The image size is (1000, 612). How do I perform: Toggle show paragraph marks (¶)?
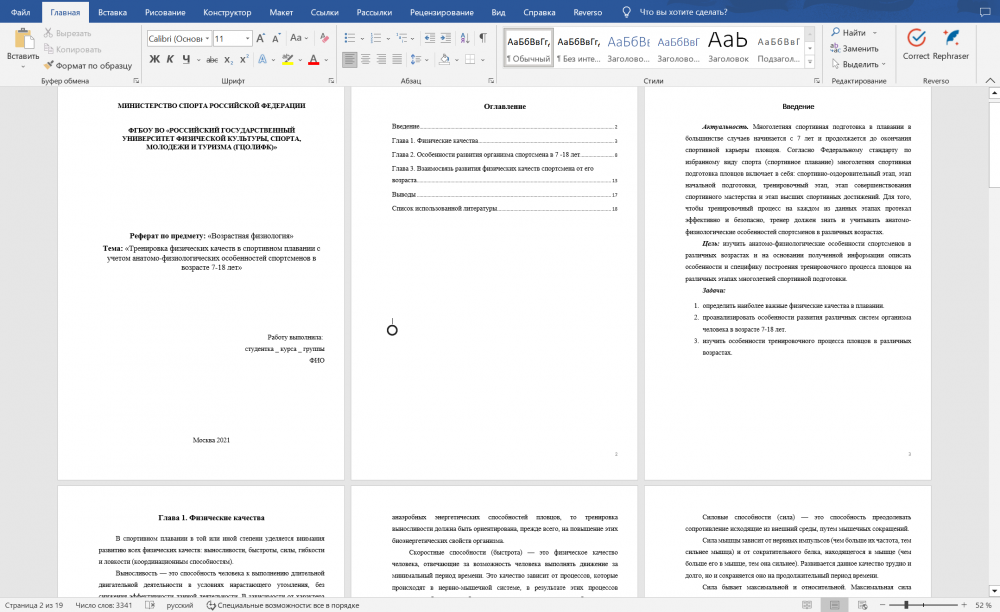point(483,38)
